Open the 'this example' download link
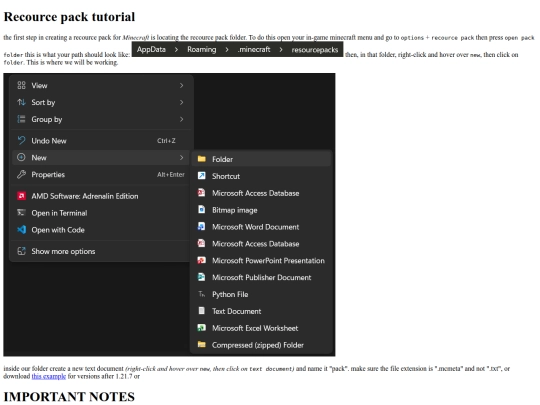This screenshot has height=405, width=540. point(49,376)
